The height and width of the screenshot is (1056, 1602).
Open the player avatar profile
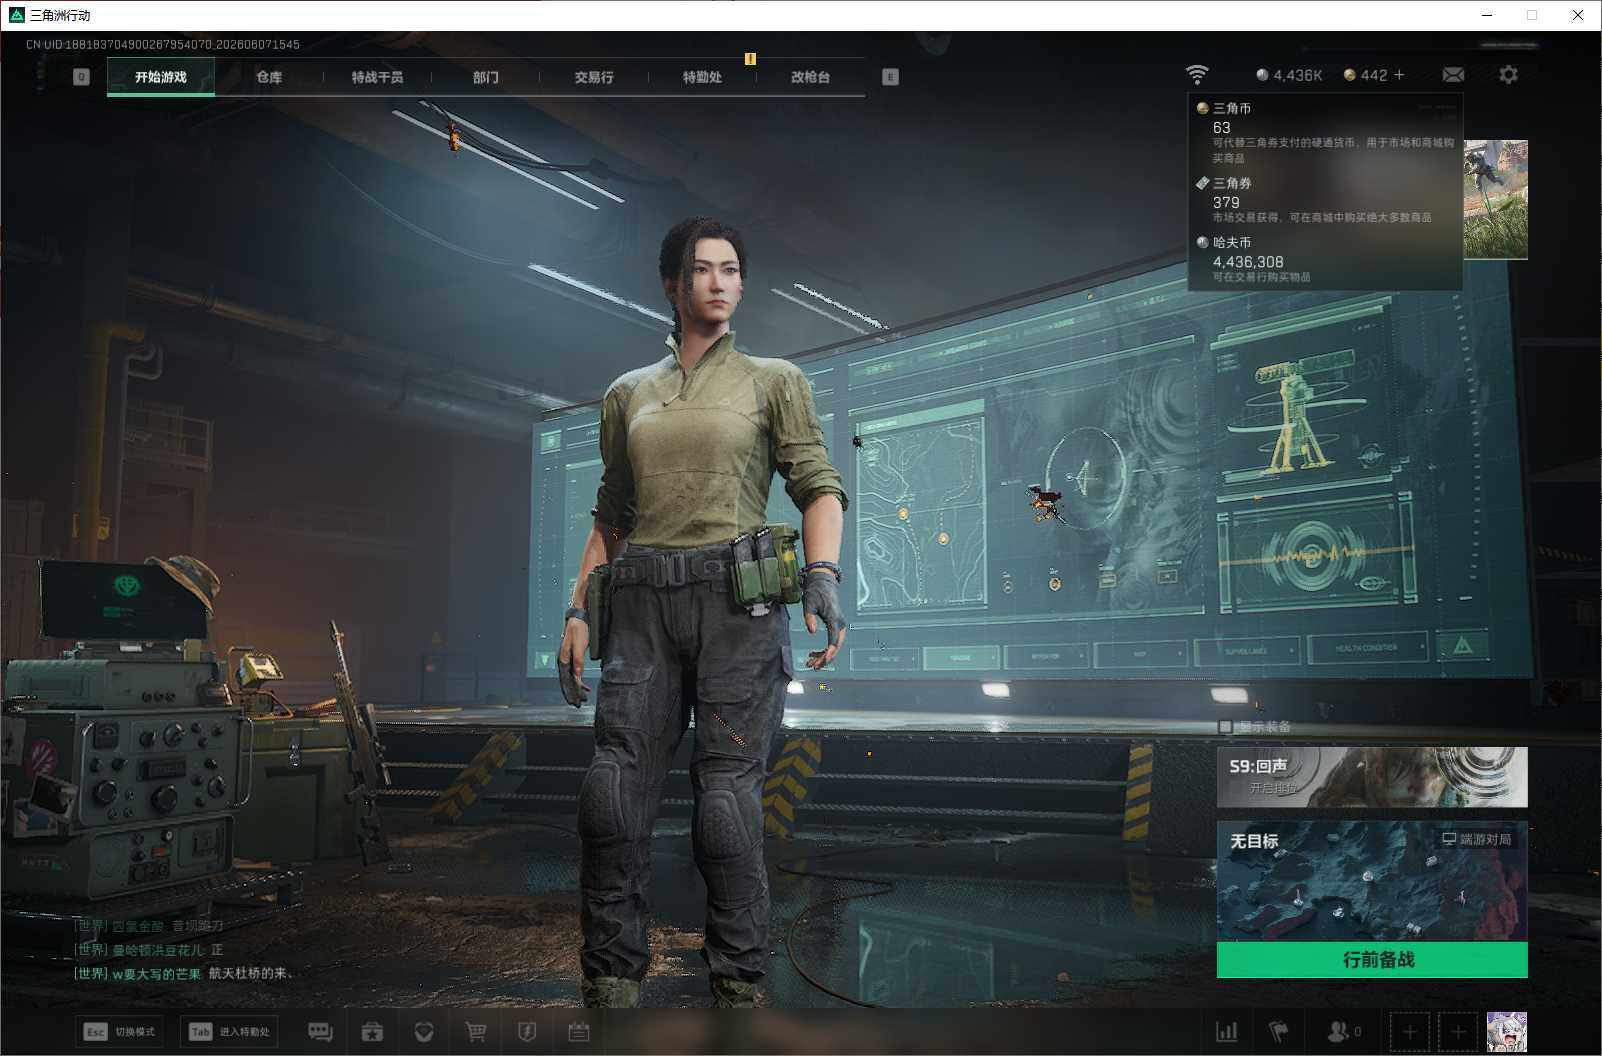(x=1507, y=1031)
